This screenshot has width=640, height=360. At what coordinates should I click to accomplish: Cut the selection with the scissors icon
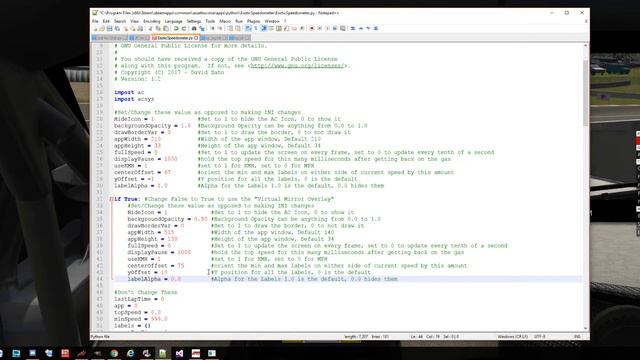coord(151,29)
